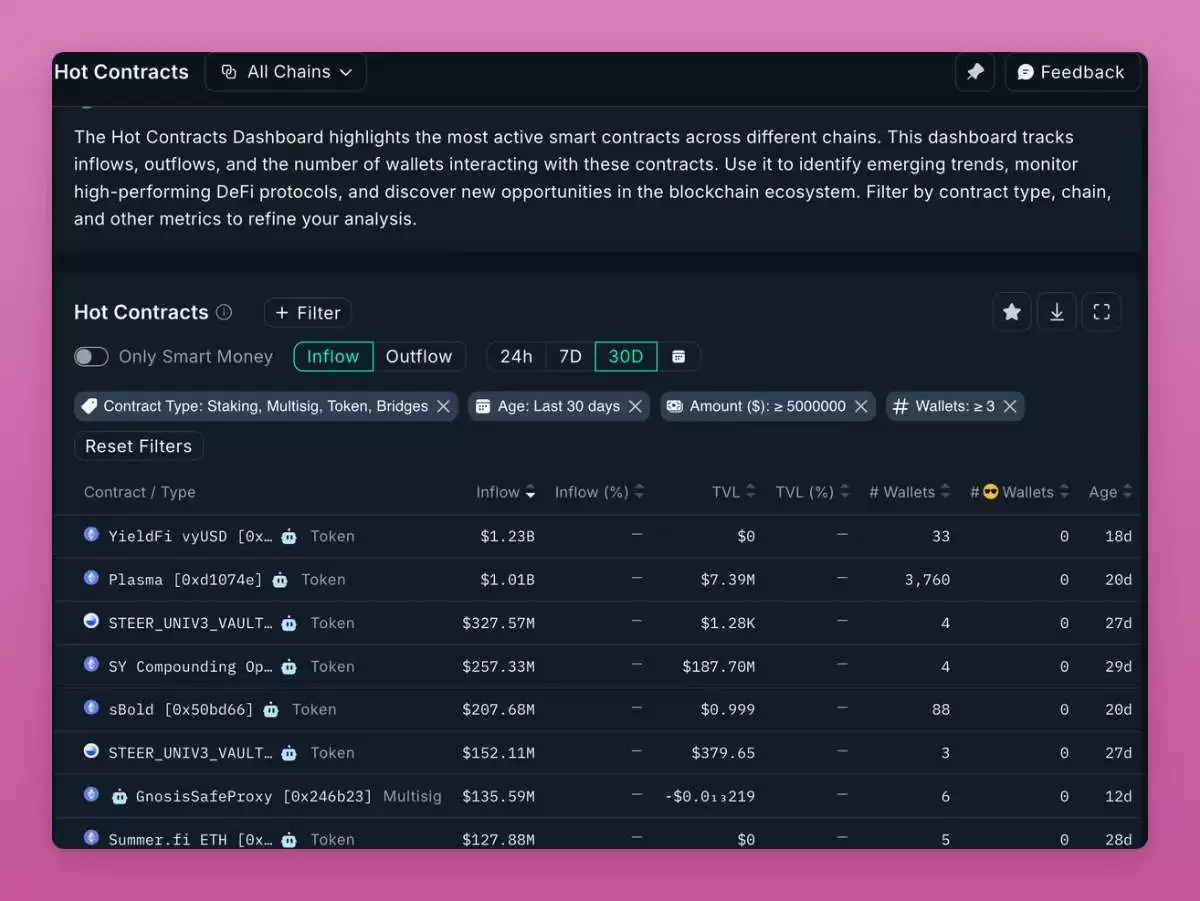The width and height of the screenshot is (1200, 901).
Task: Select the Outflow option
Action: (x=419, y=357)
